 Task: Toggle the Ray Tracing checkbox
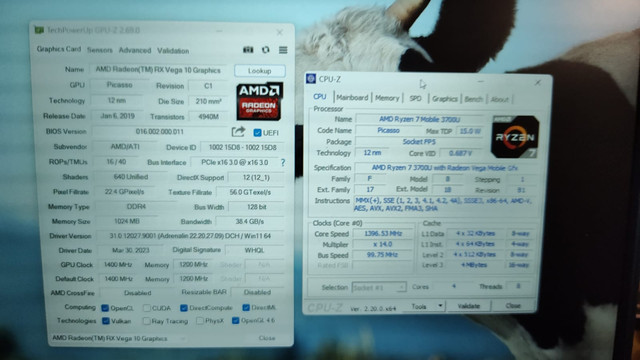(x=147, y=321)
